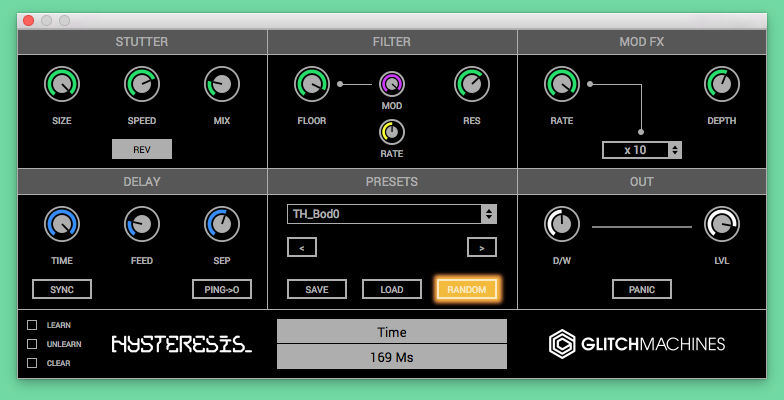Click the PRESETS section header
The width and height of the screenshot is (784, 400).
[x=392, y=182]
